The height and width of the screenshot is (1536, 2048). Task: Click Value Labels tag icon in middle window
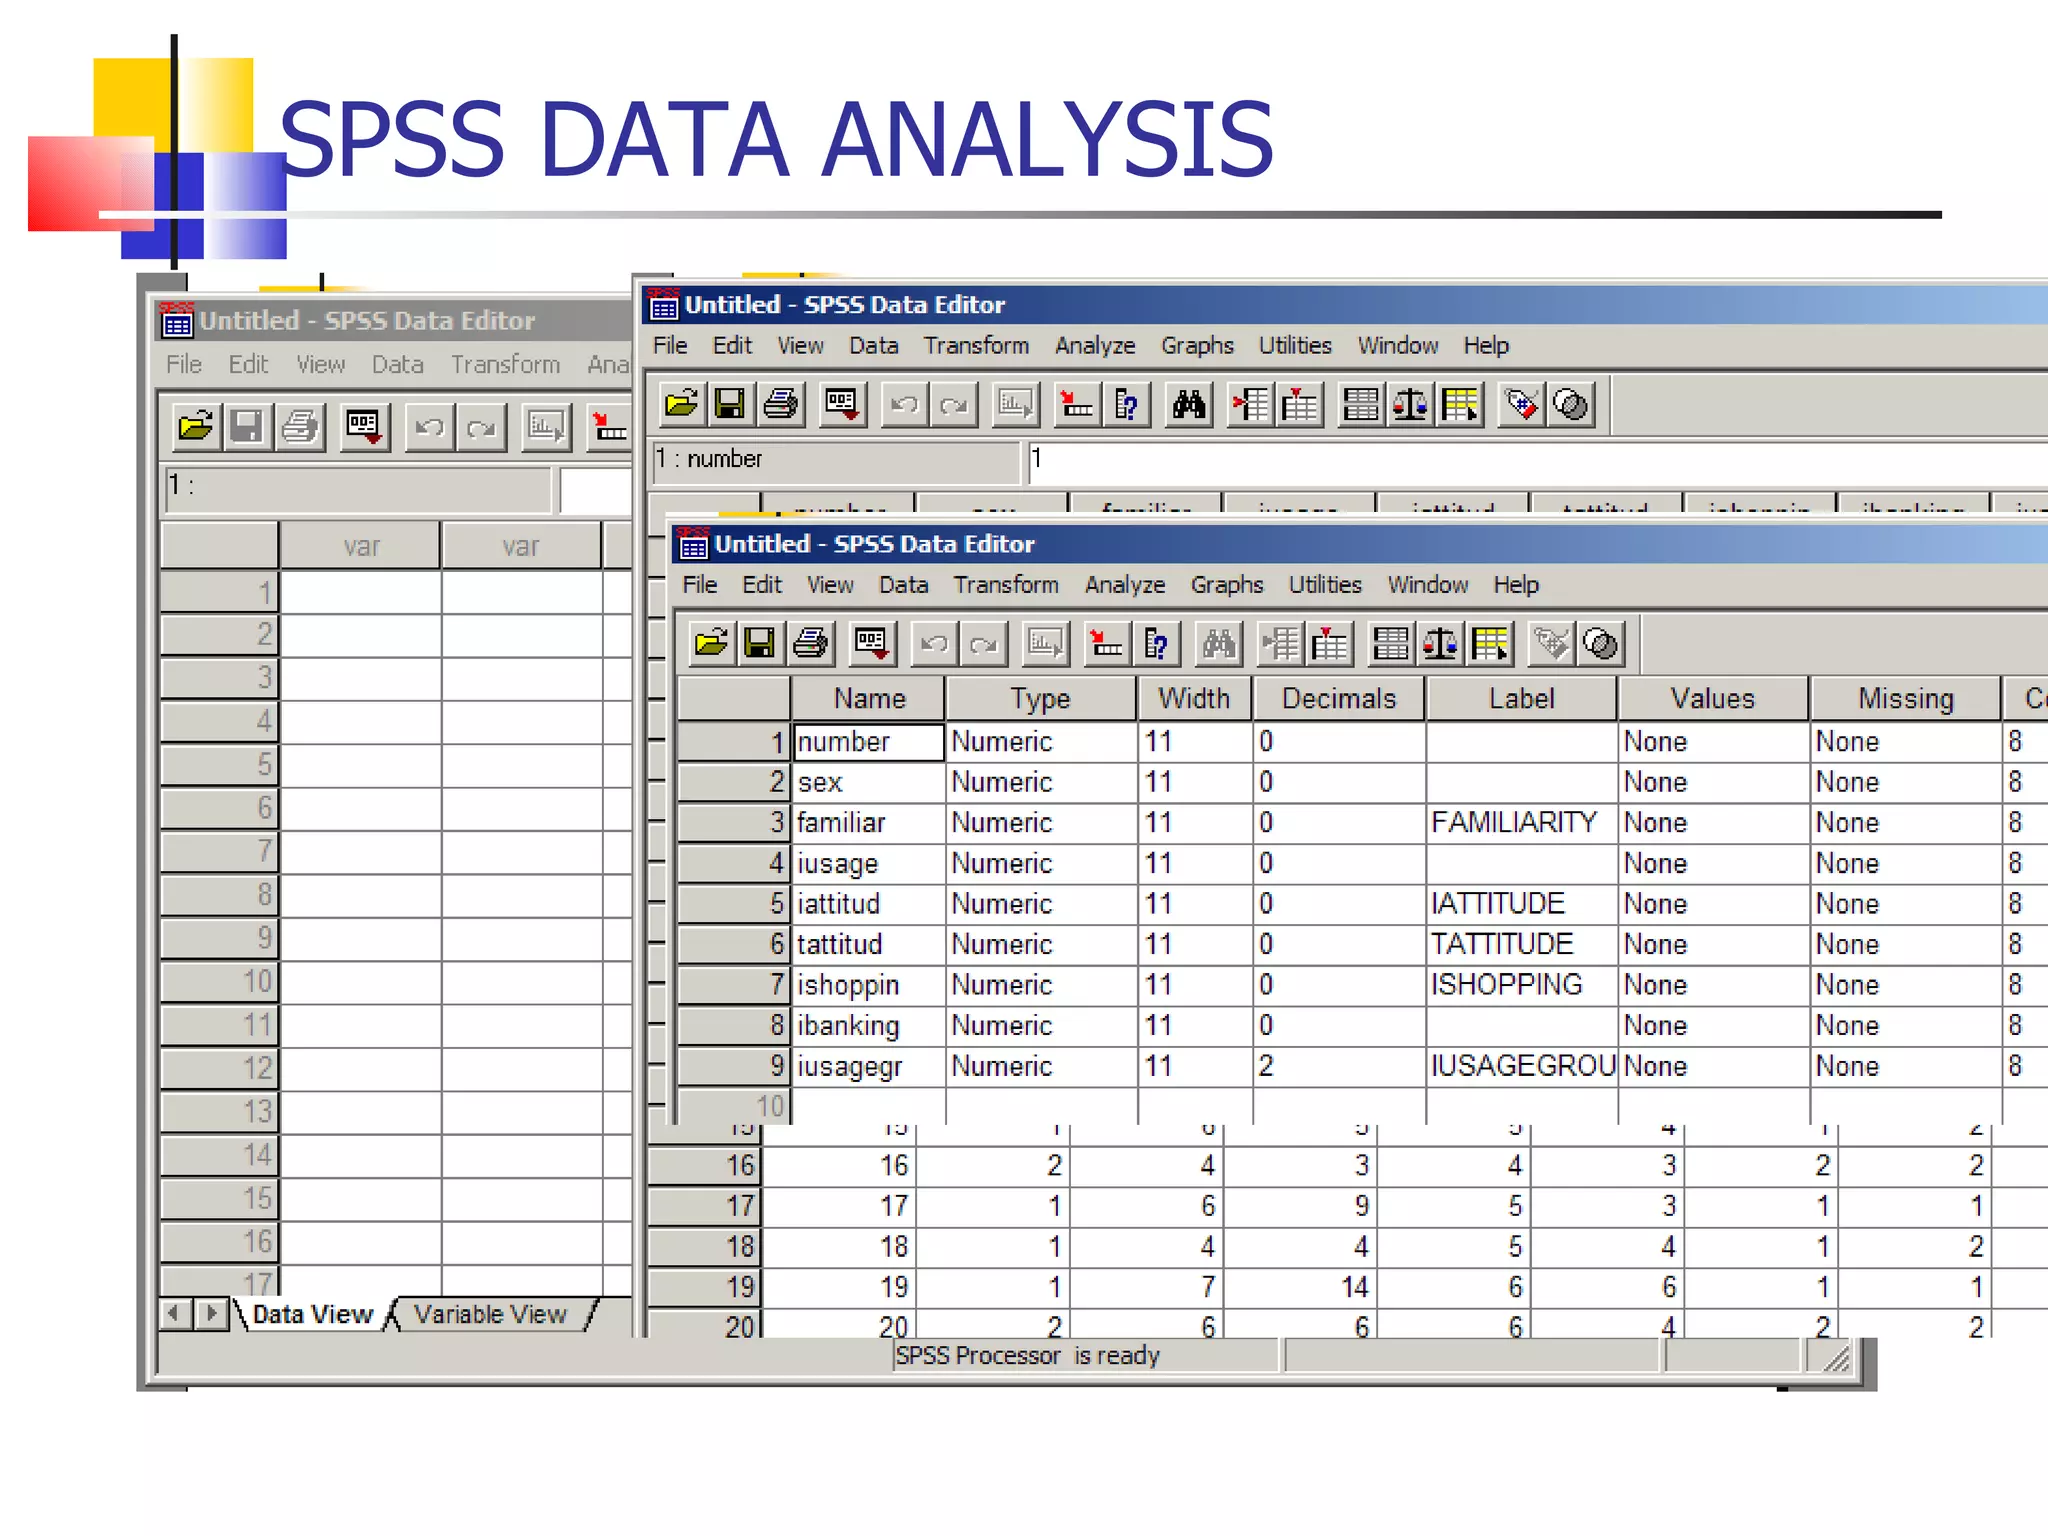(x=1521, y=404)
